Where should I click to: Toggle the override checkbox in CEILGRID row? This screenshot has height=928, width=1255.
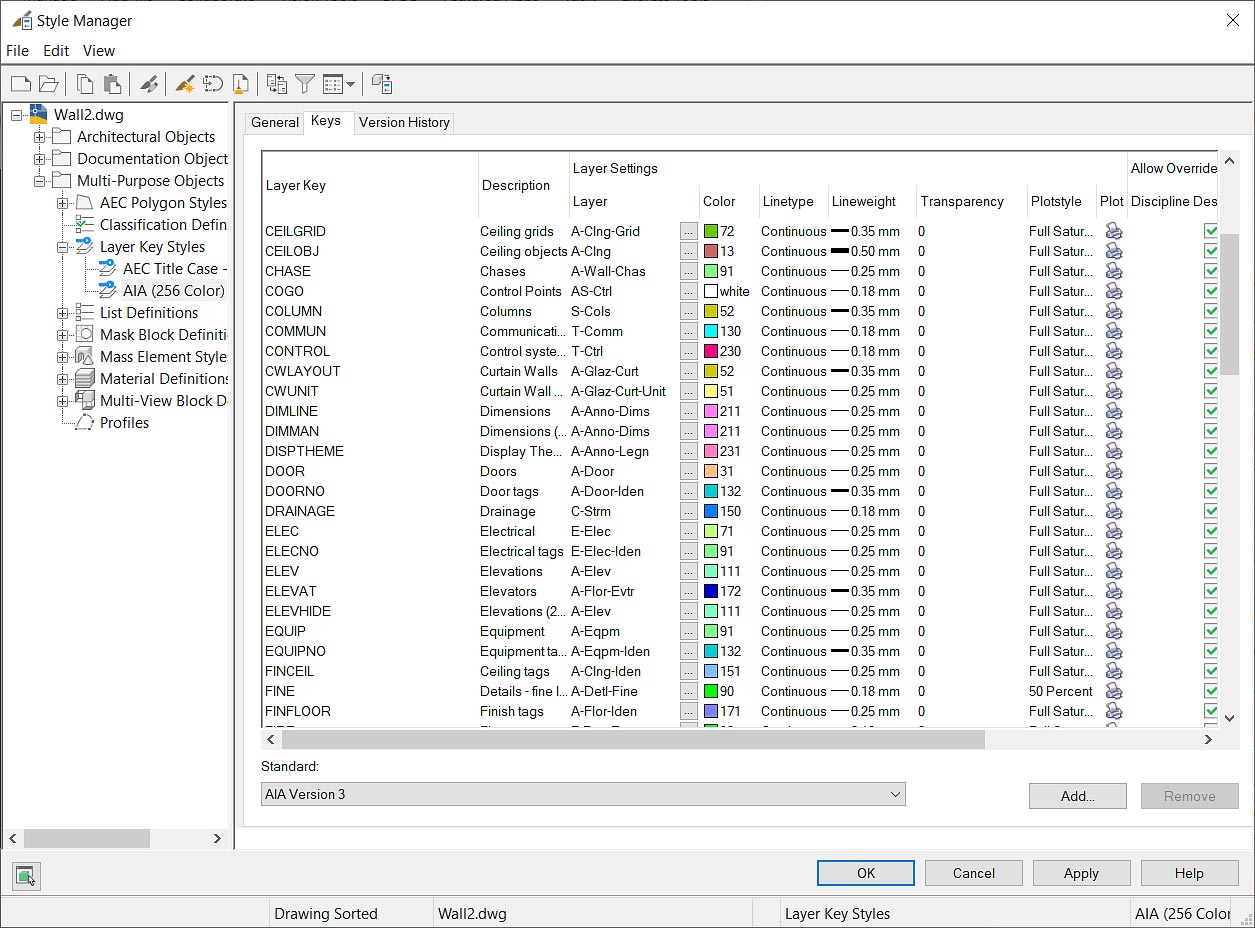click(1211, 231)
